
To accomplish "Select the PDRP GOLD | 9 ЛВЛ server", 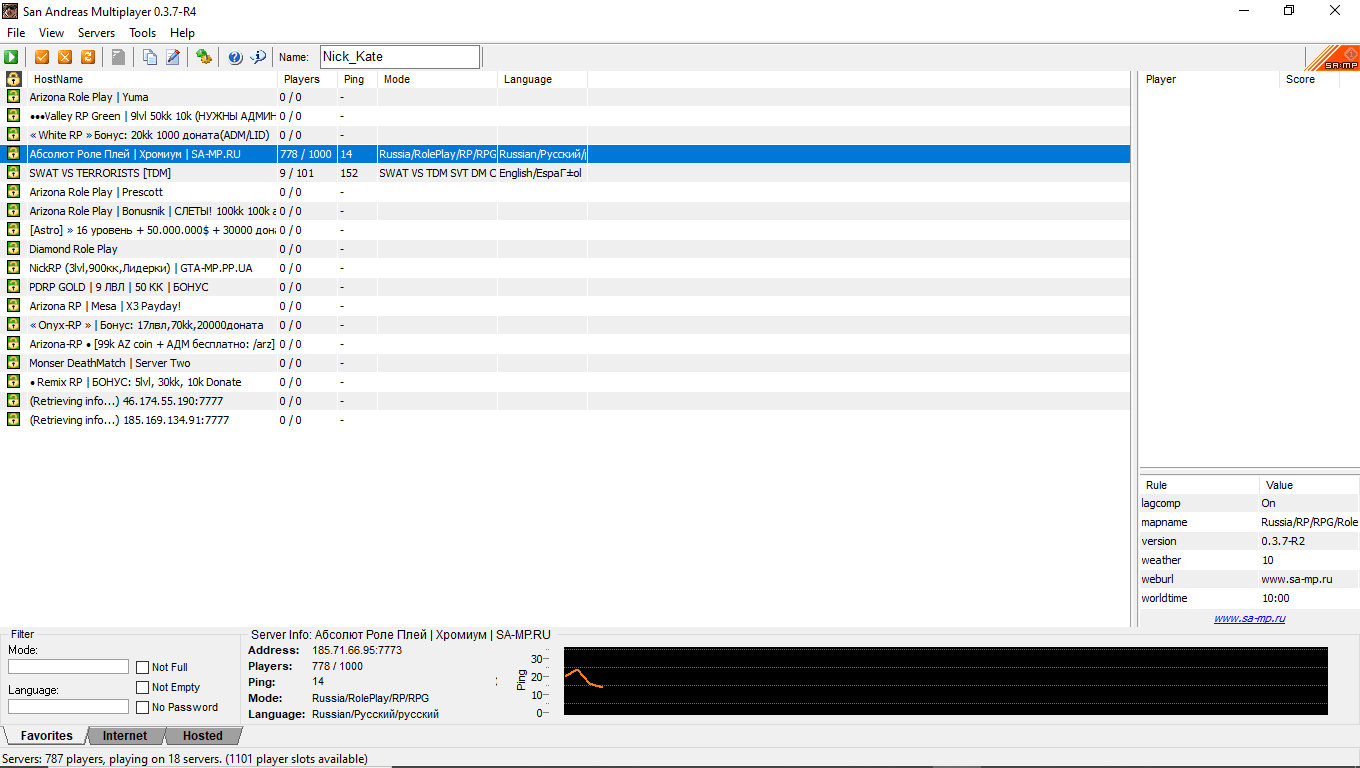I will 567,287.
